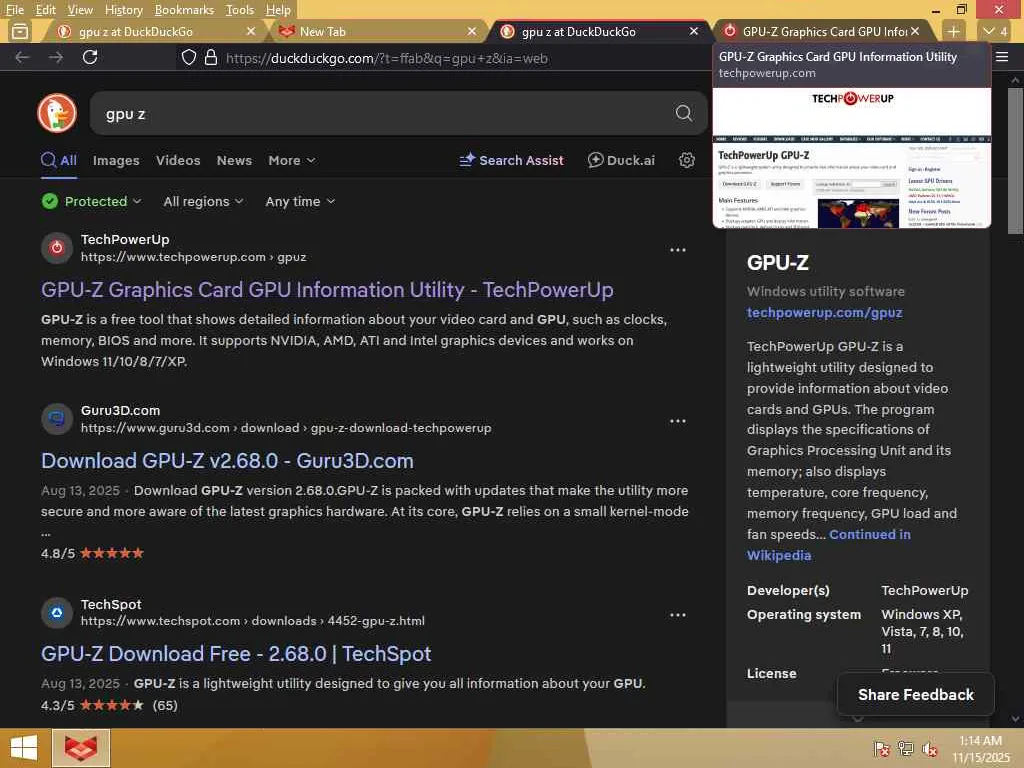Open the hamburger application menu
The height and width of the screenshot is (768, 1024).
click(x=1002, y=57)
